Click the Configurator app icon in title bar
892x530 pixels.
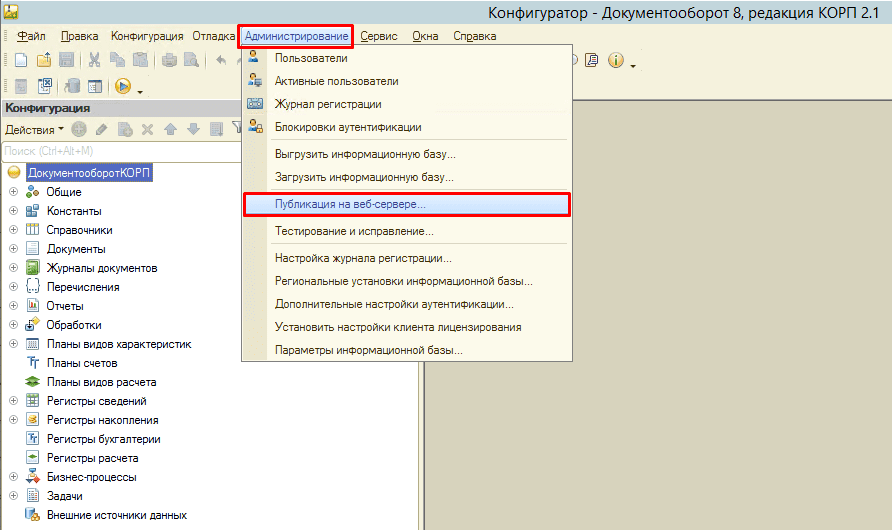coord(10,11)
